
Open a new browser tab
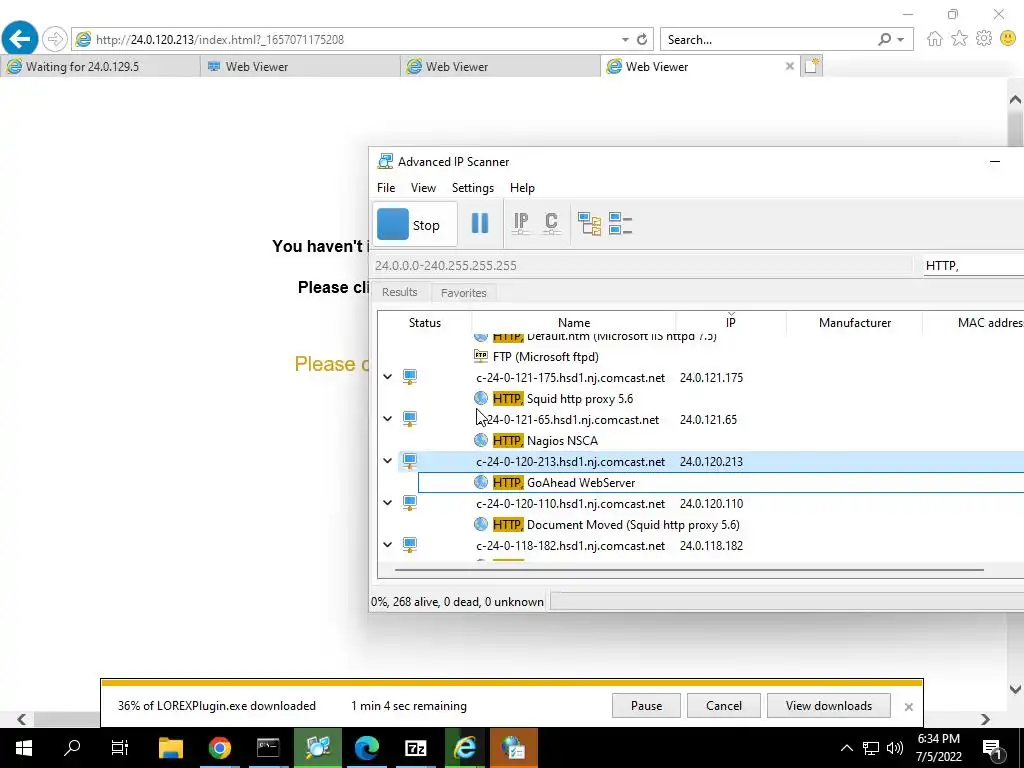click(811, 66)
